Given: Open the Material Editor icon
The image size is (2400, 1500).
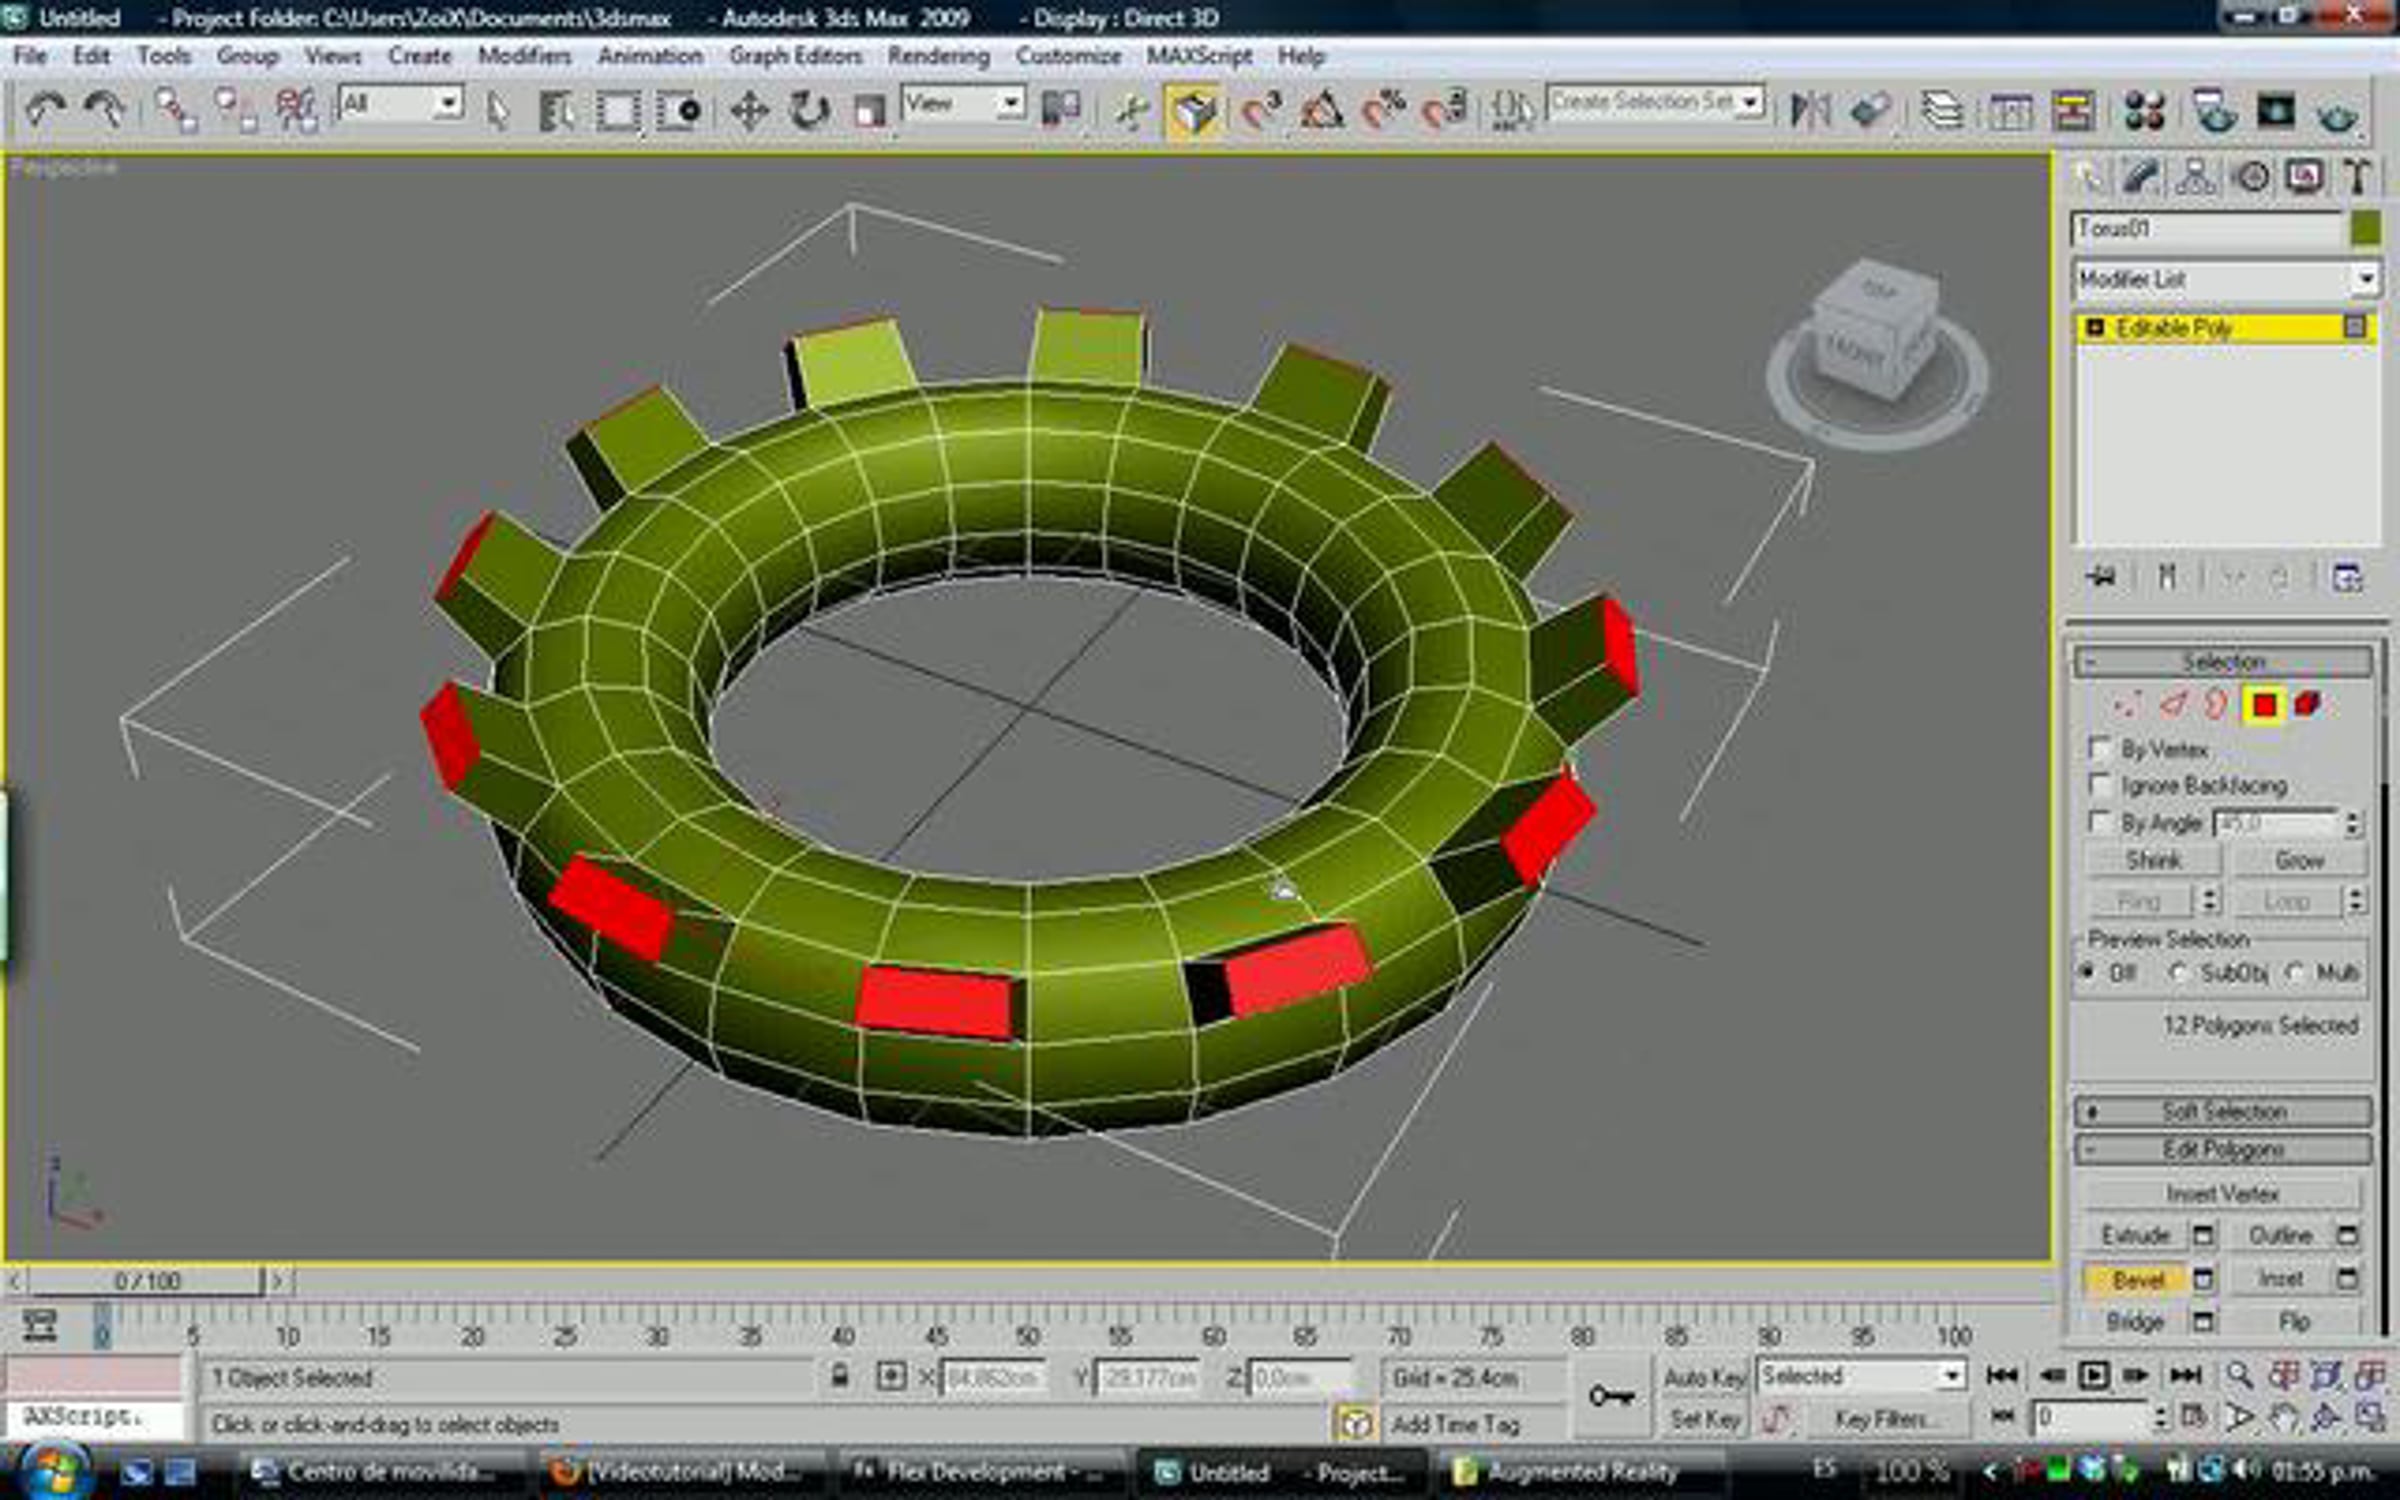Looking at the screenshot, I should (2143, 110).
